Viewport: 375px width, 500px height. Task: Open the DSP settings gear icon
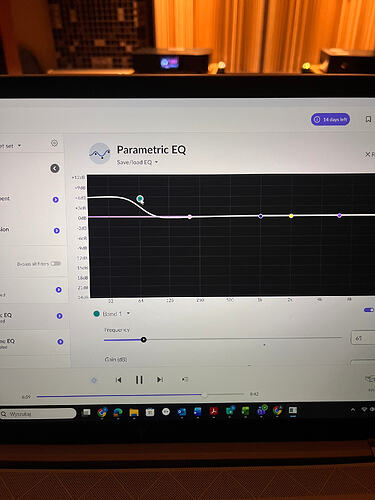tap(54, 143)
